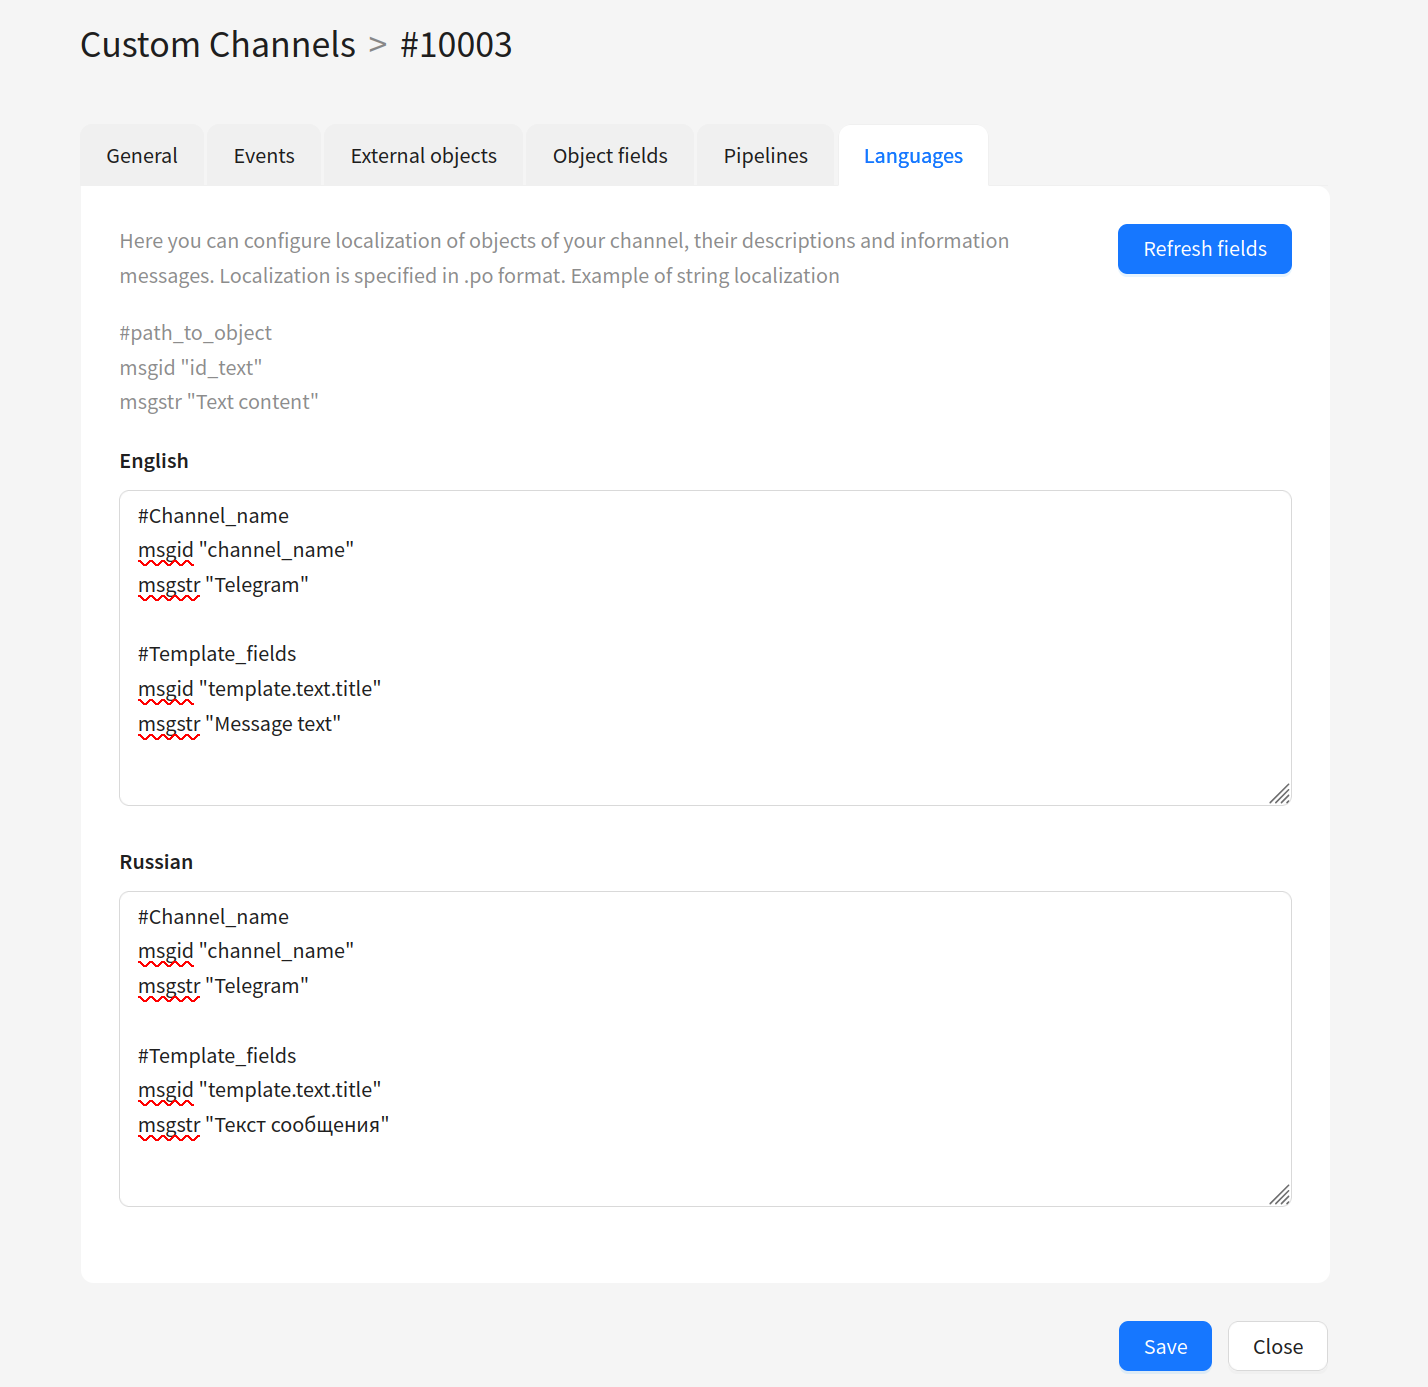Click the msgid "id_text" example line

coord(191,368)
